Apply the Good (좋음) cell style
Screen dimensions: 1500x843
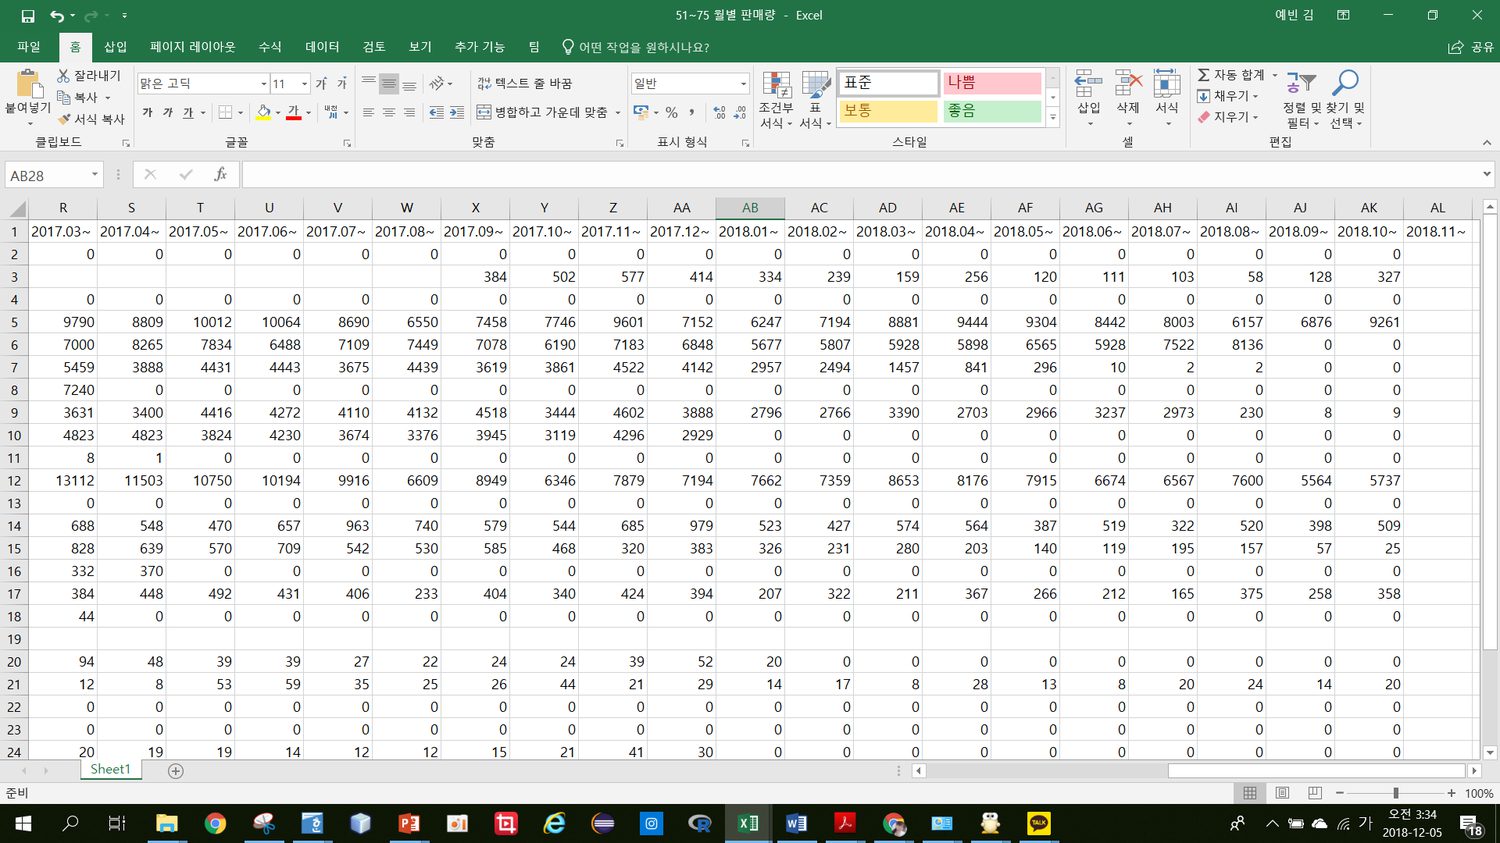[991, 111]
